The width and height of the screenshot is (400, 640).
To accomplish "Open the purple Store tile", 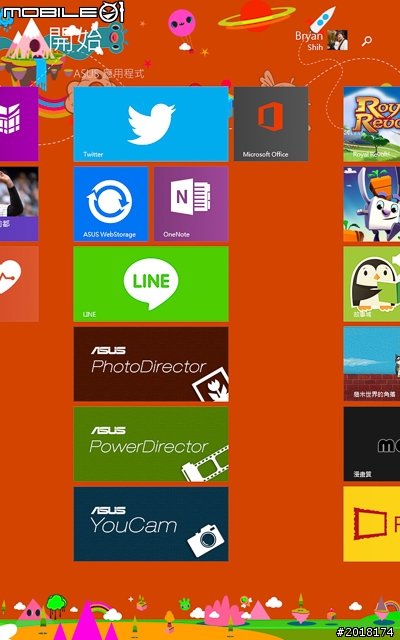I will 19,124.
